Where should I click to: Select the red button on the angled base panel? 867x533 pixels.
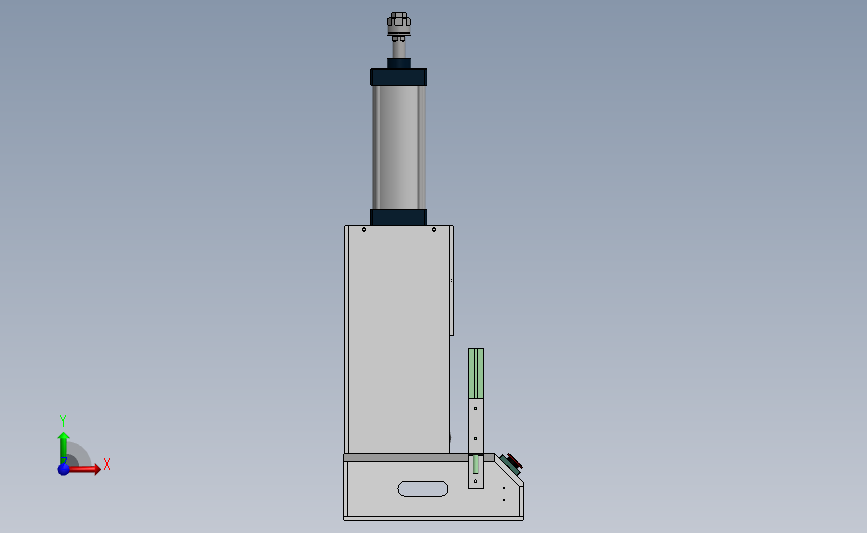(x=515, y=461)
